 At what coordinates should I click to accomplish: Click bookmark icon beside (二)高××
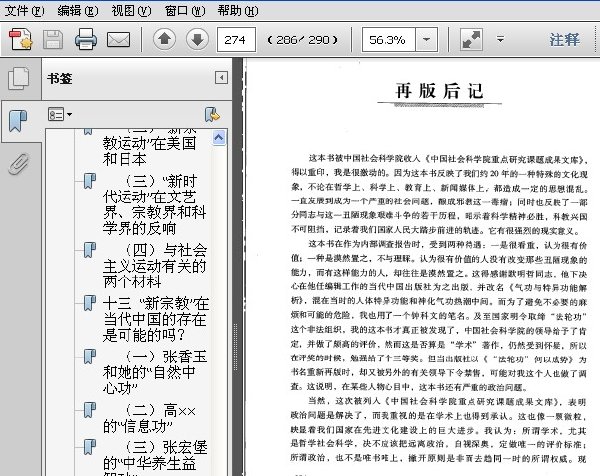90,410
